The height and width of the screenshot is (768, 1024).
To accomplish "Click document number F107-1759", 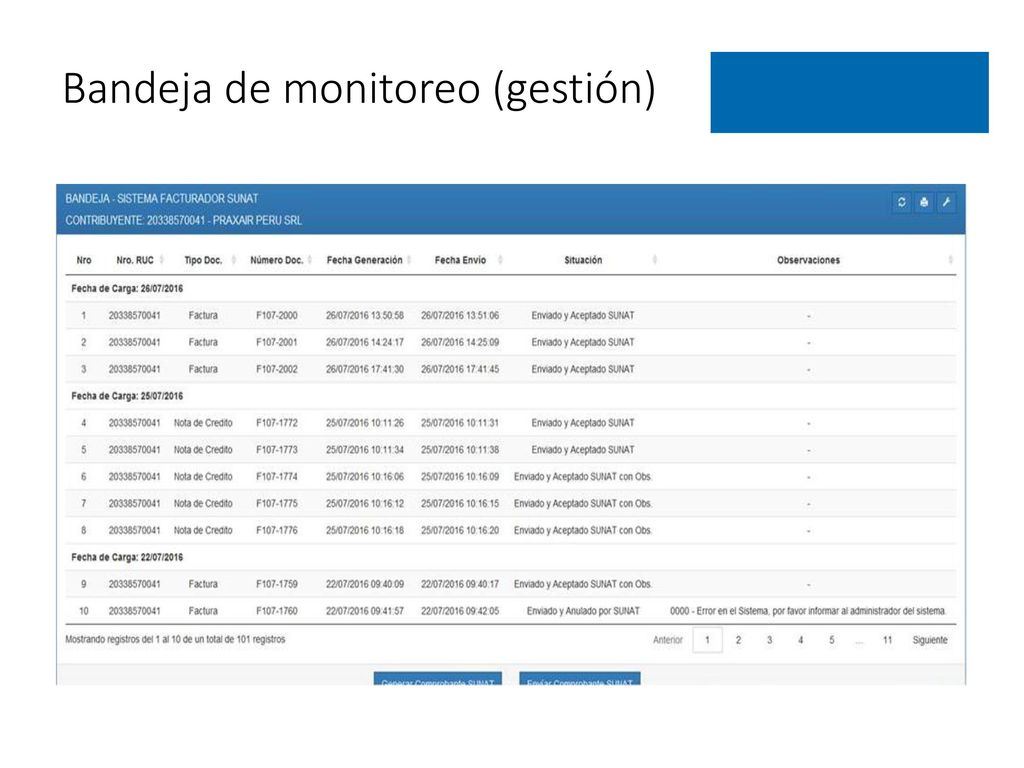I will click(277, 584).
